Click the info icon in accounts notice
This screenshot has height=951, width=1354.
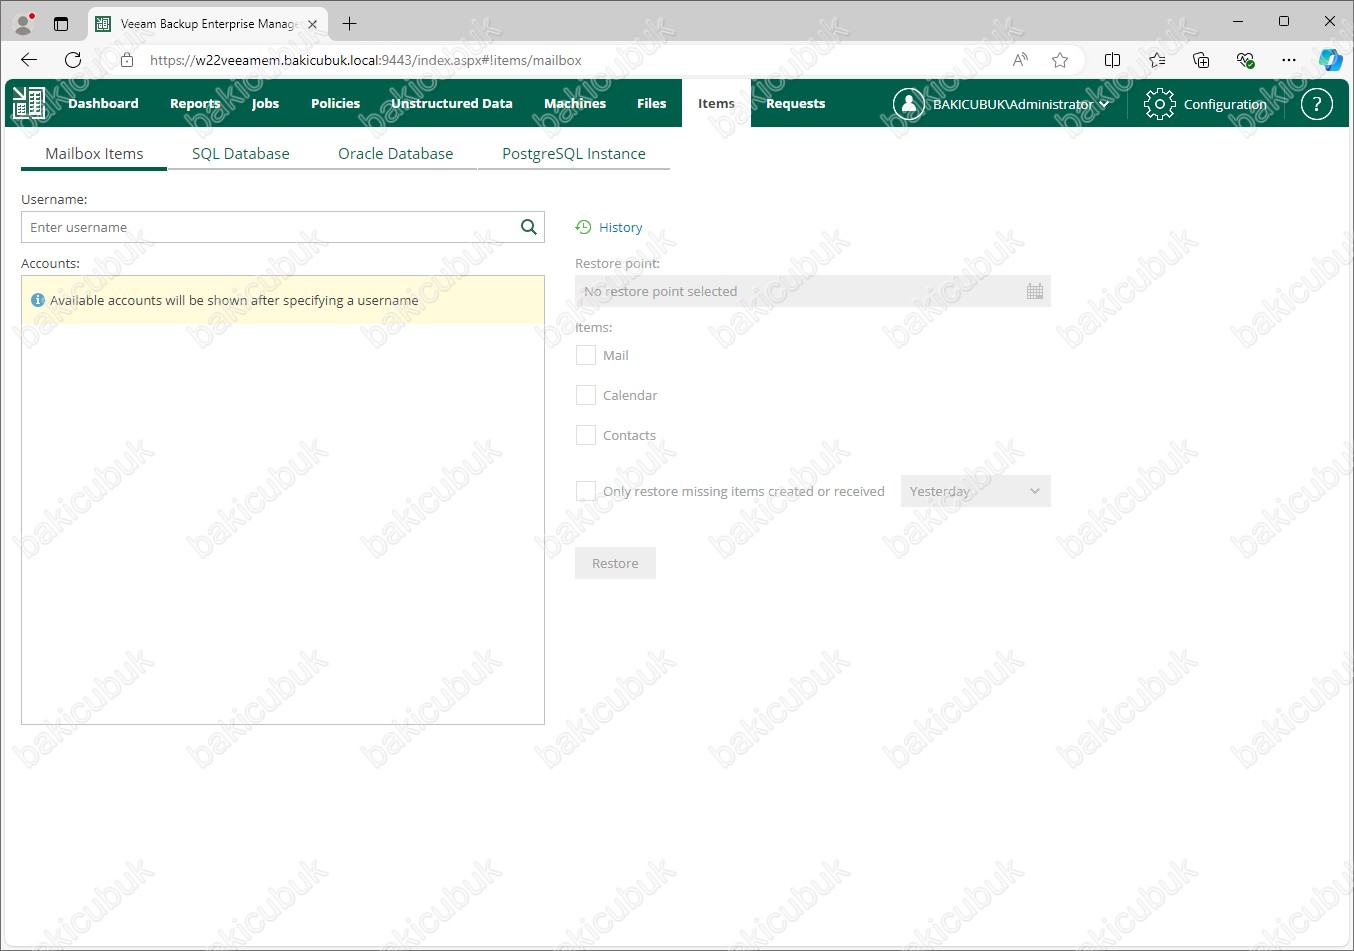[x=38, y=300]
